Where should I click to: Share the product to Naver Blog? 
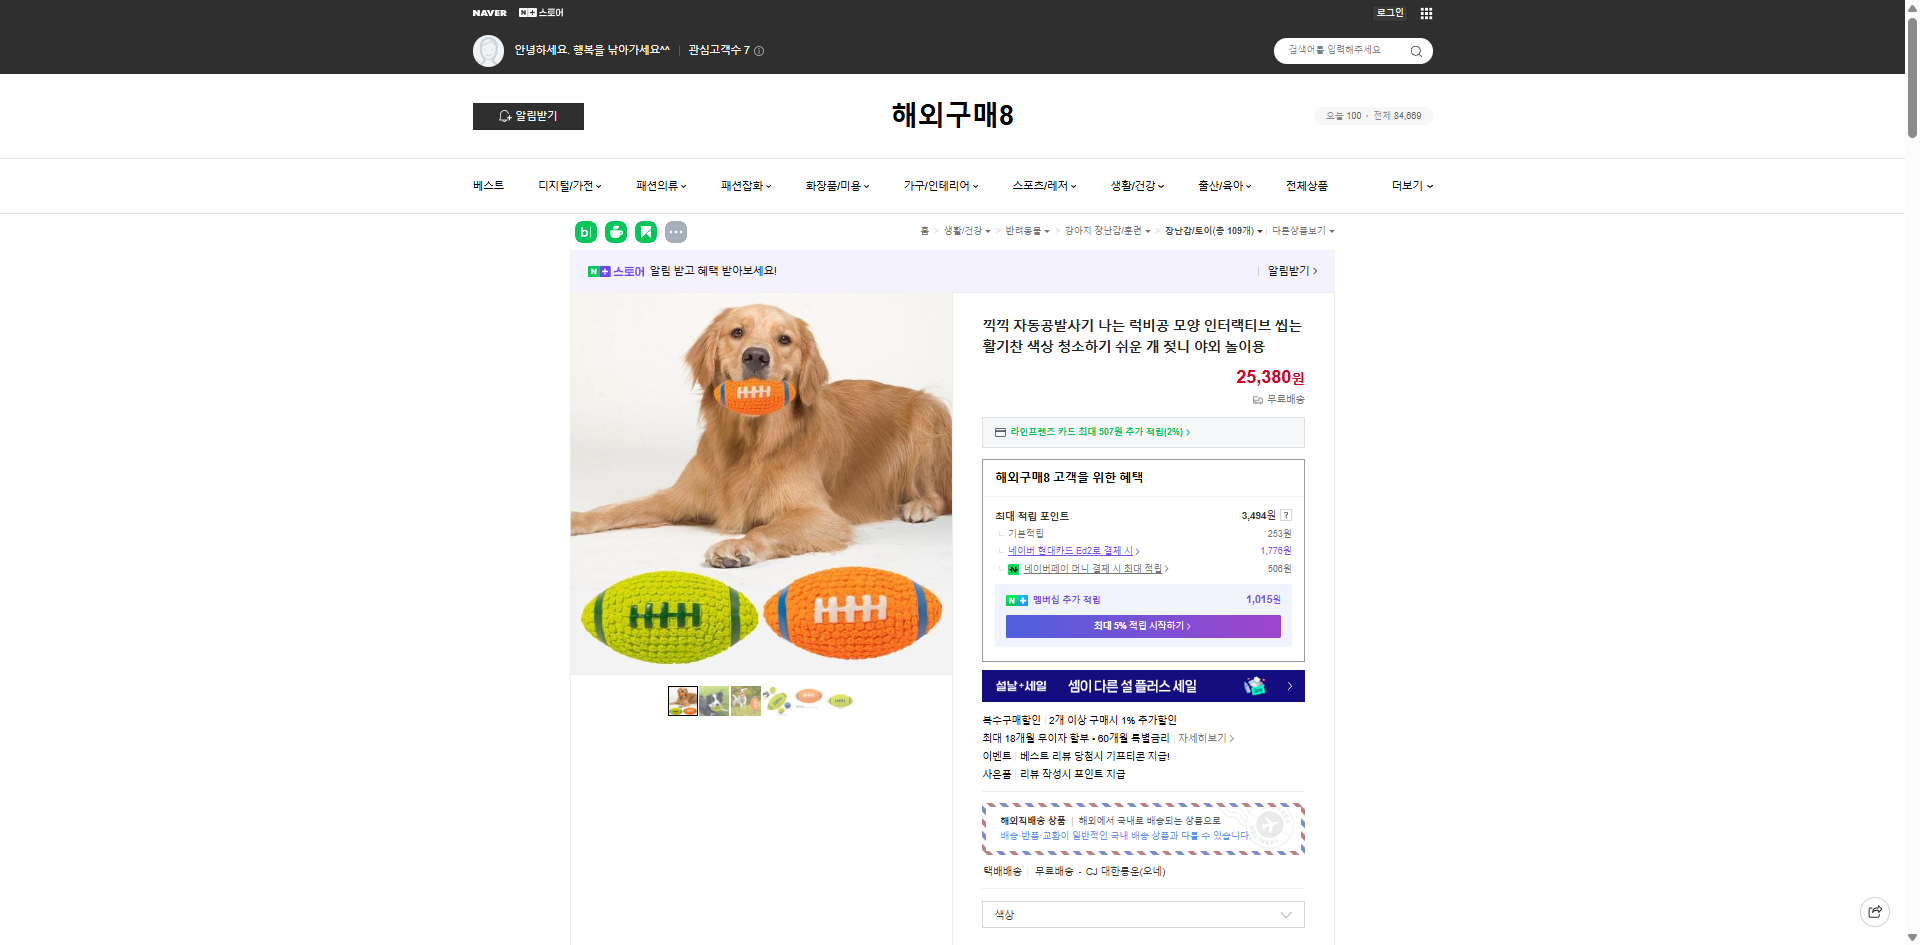[585, 232]
